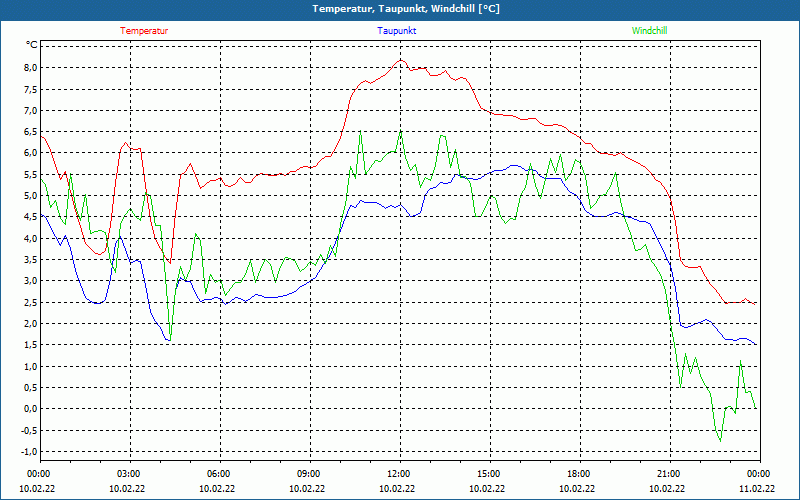Click the 0,0 y-axis value
The image size is (800, 500).
click(31, 409)
